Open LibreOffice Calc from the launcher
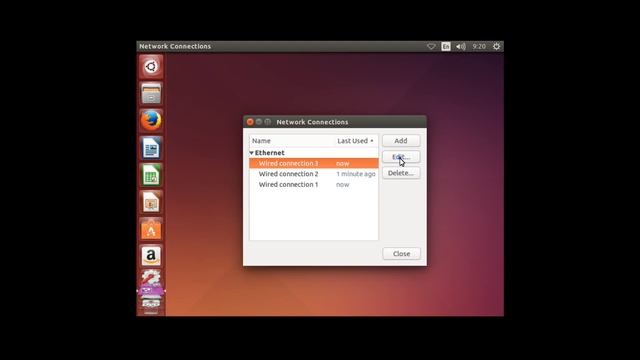The width and height of the screenshot is (640, 360). coord(151,175)
